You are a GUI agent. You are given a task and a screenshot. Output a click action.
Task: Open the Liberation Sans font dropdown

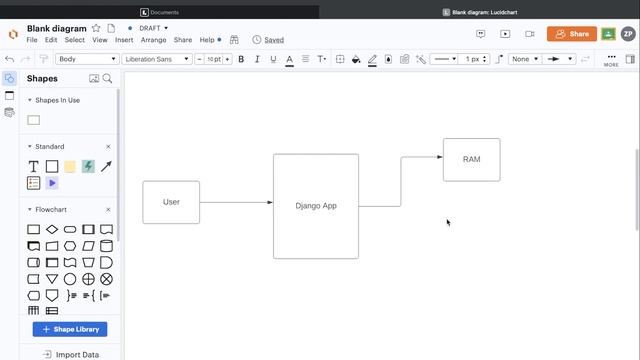[157, 59]
